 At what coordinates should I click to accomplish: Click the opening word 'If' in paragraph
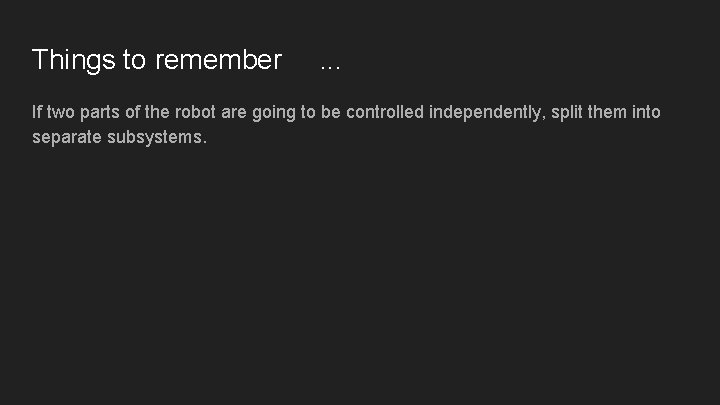pyautogui.click(x=37, y=112)
